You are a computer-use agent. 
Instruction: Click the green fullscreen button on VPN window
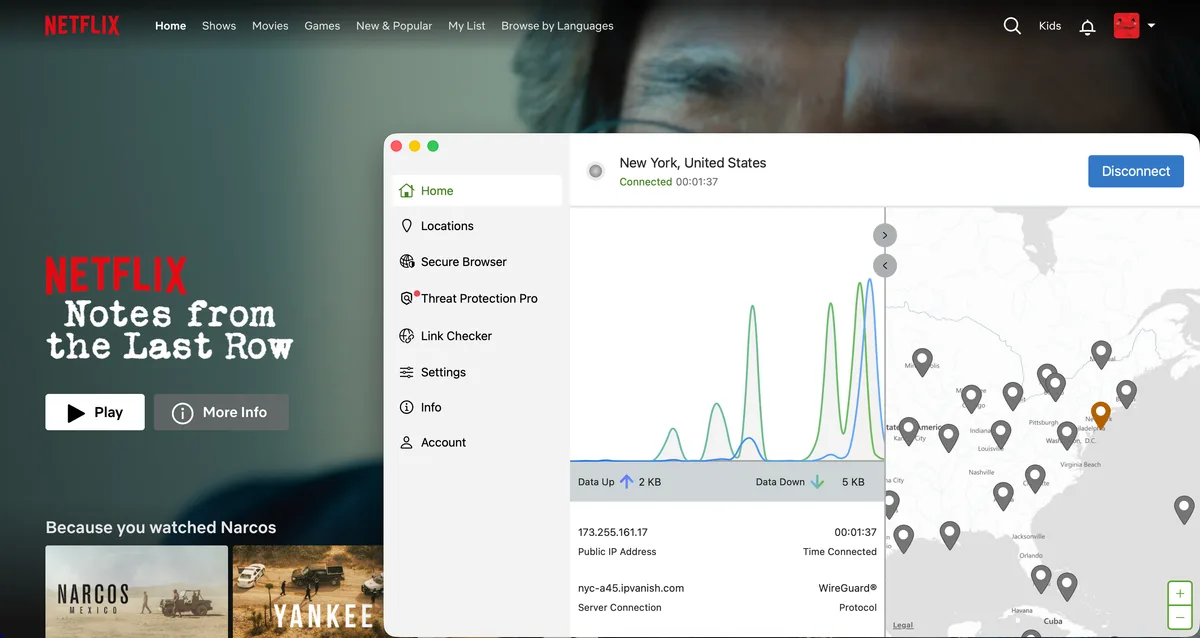pos(433,146)
